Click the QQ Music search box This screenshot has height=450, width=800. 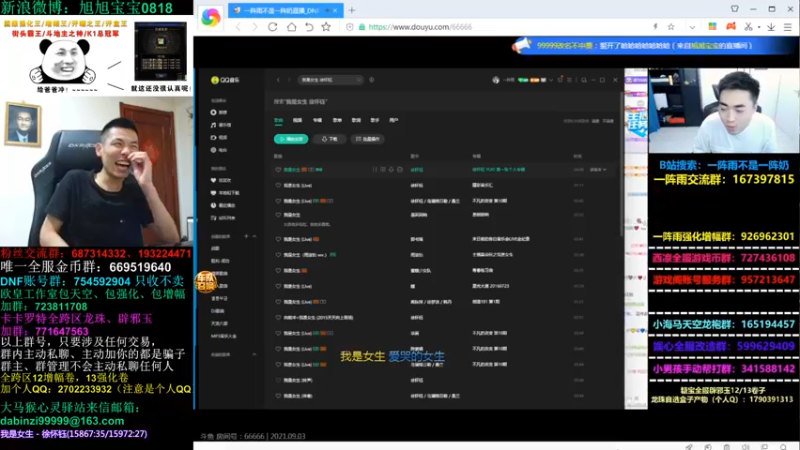[x=330, y=80]
